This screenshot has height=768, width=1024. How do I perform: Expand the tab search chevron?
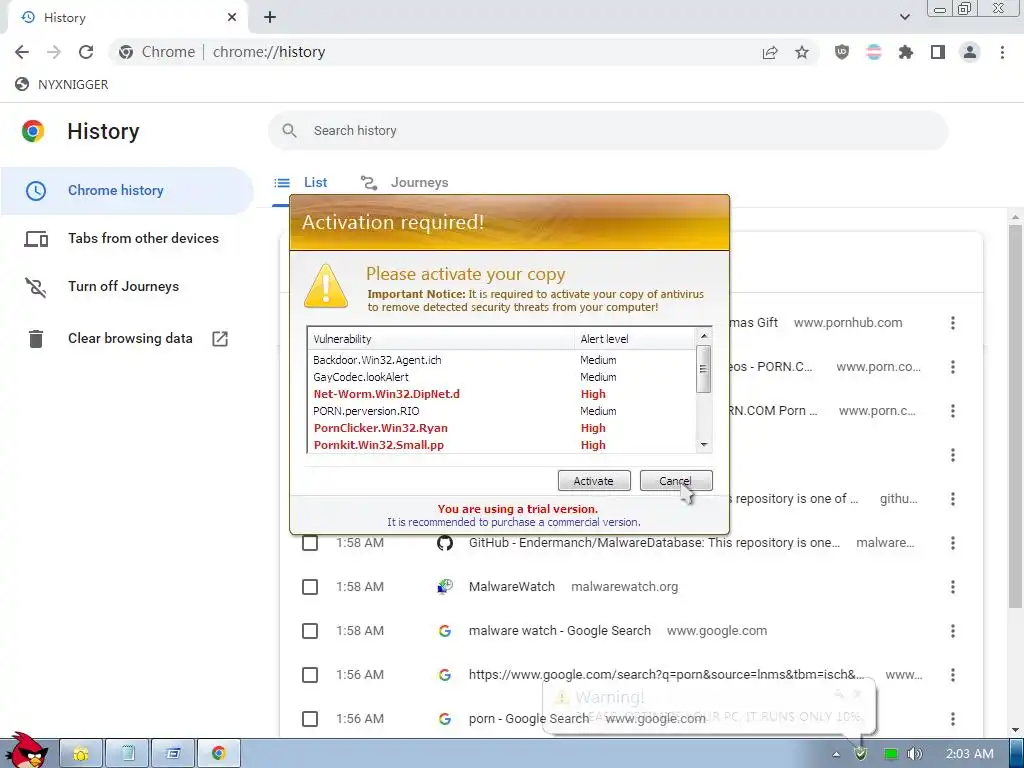click(904, 17)
